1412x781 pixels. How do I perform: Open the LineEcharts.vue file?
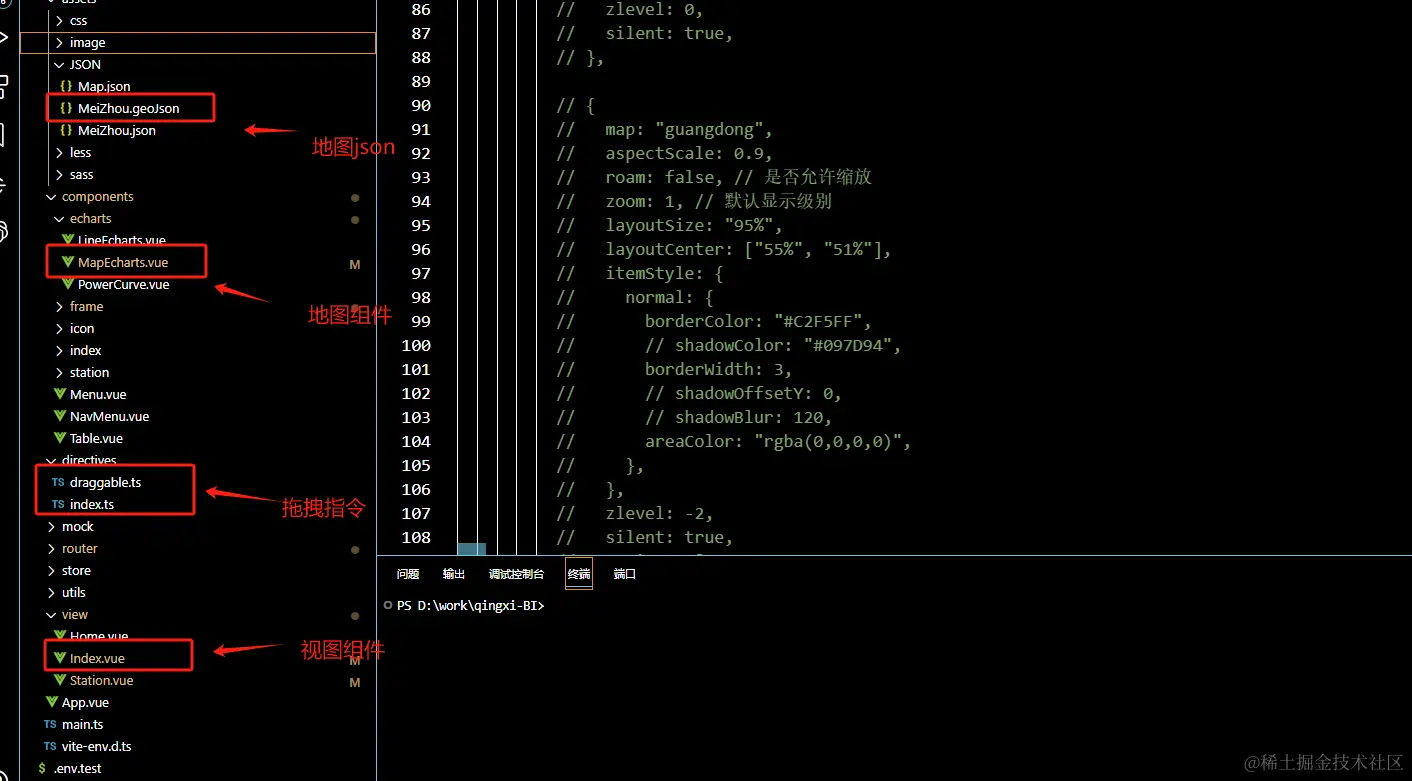pos(122,241)
